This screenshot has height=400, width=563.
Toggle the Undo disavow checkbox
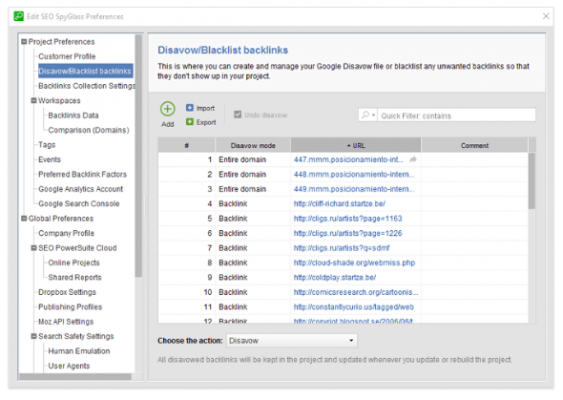237,115
